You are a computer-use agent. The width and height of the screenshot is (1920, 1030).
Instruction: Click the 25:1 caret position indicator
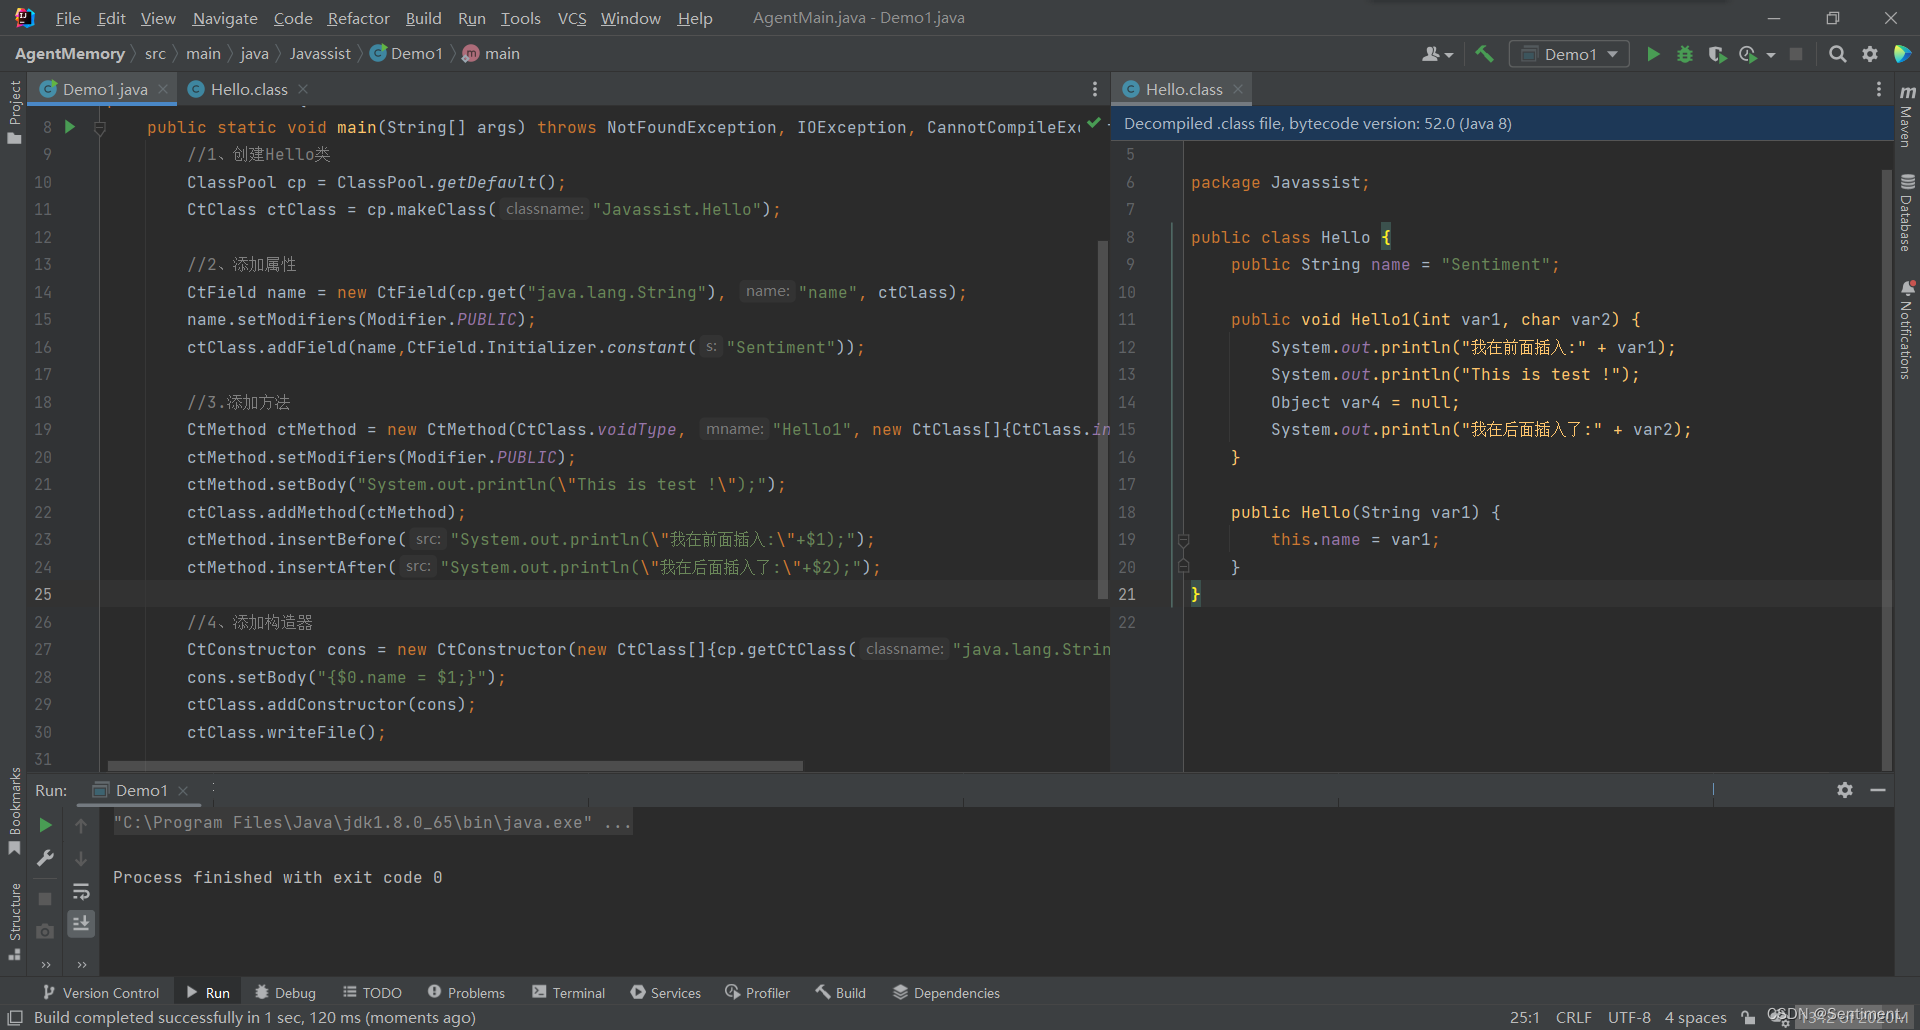(1525, 1017)
